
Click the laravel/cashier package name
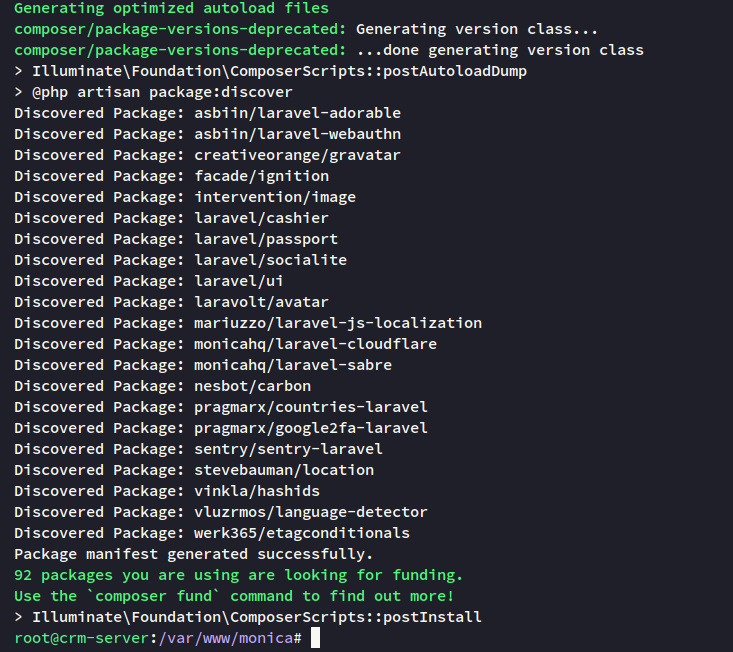(261, 218)
